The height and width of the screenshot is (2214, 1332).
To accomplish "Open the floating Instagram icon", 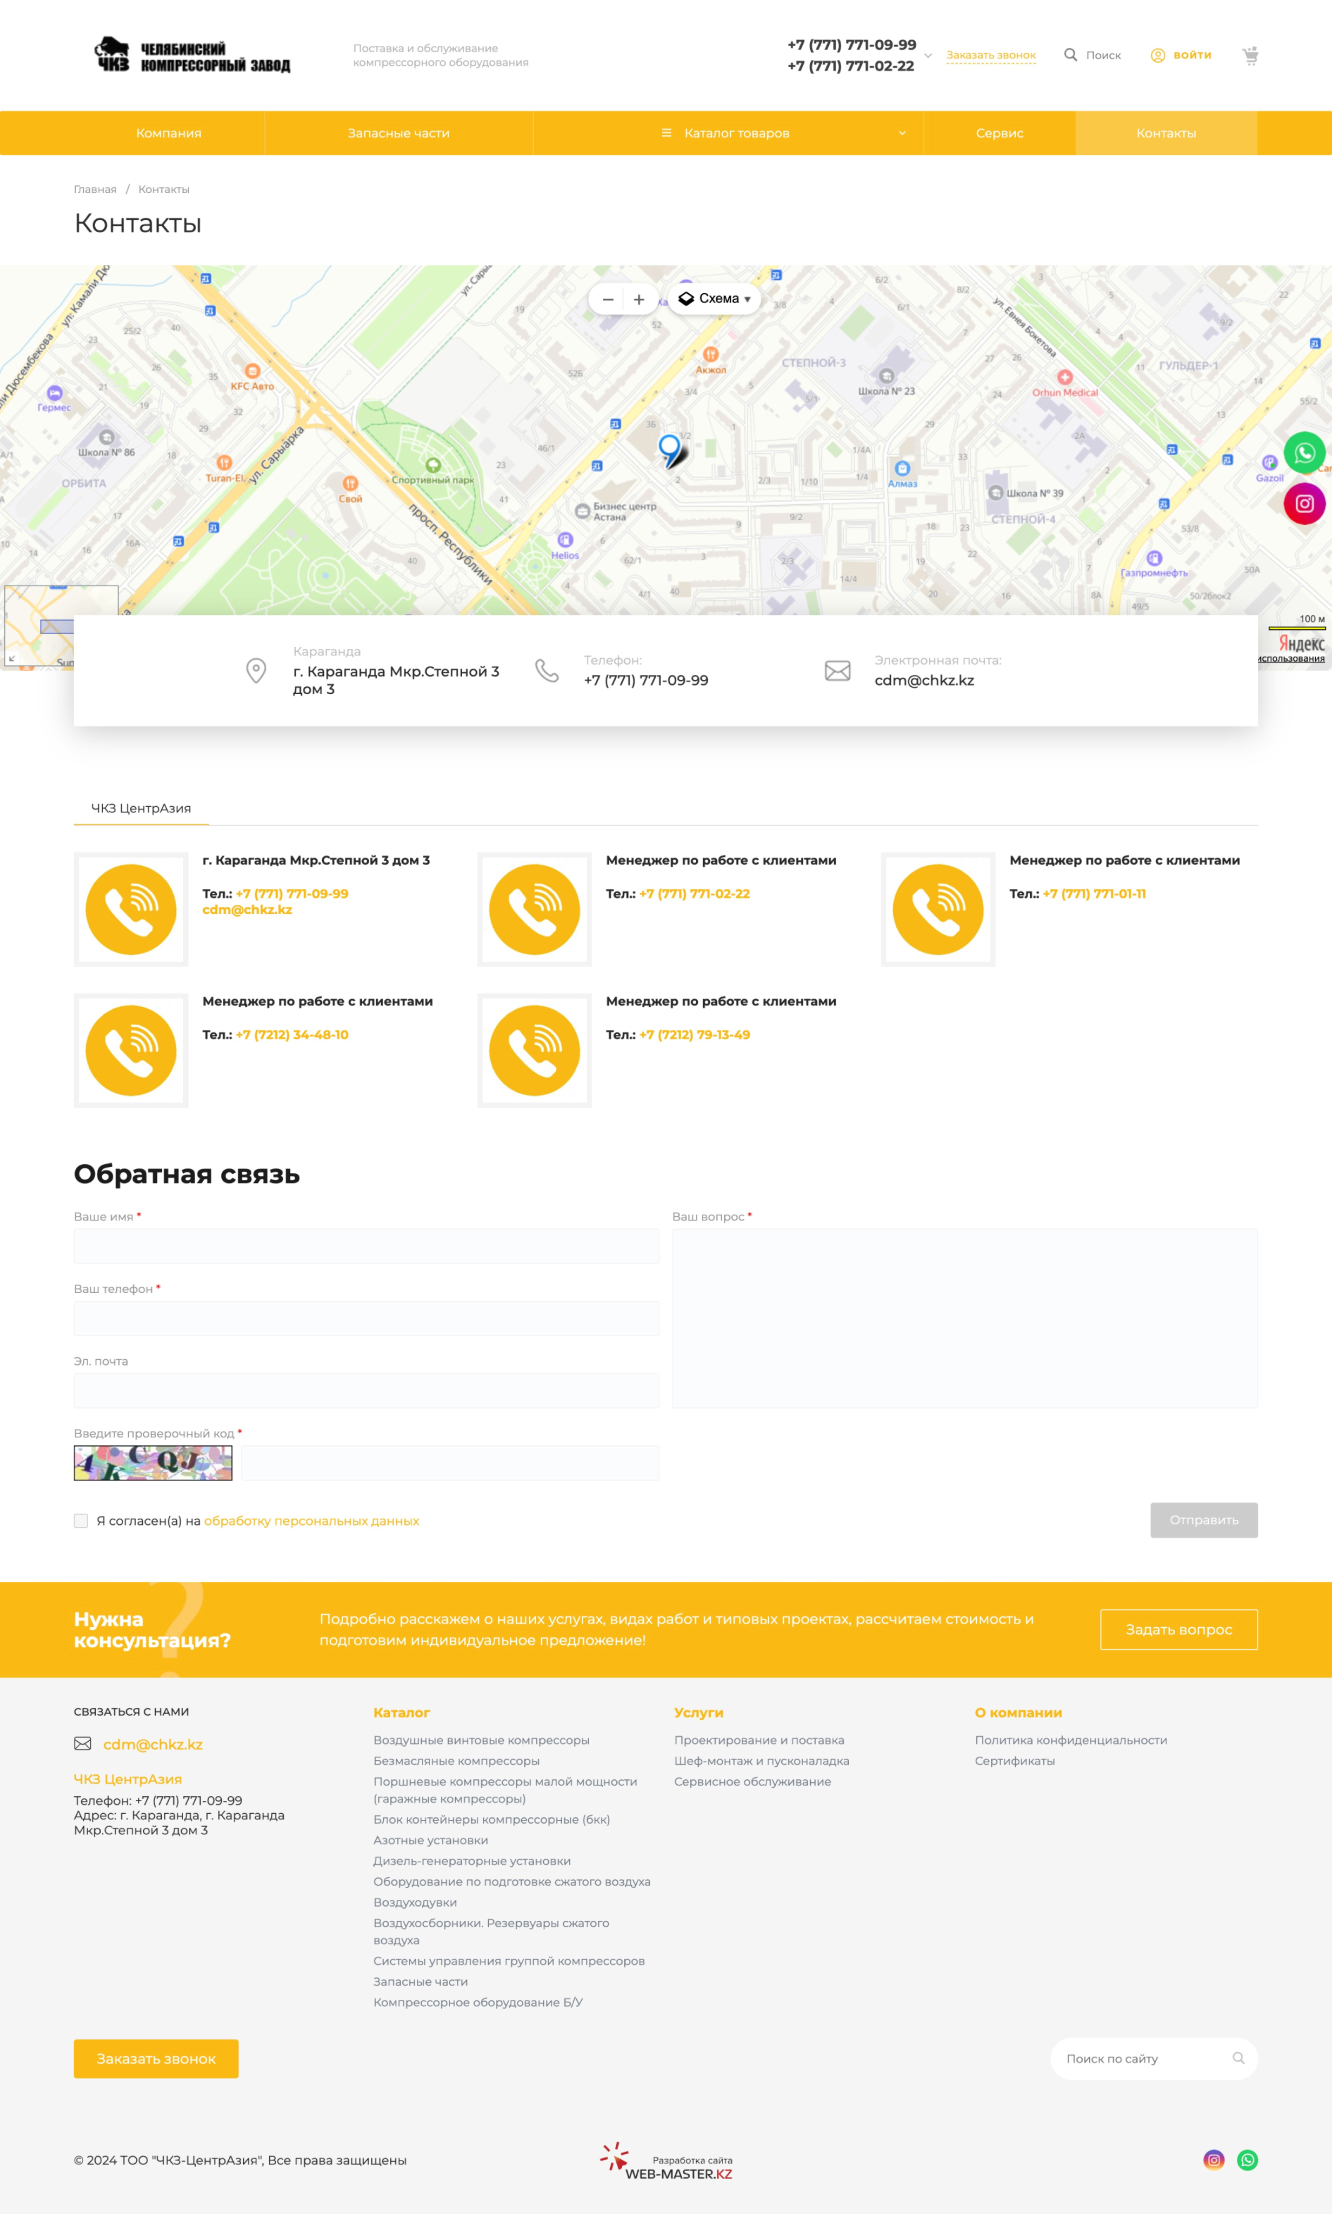I will point(1304,504).
